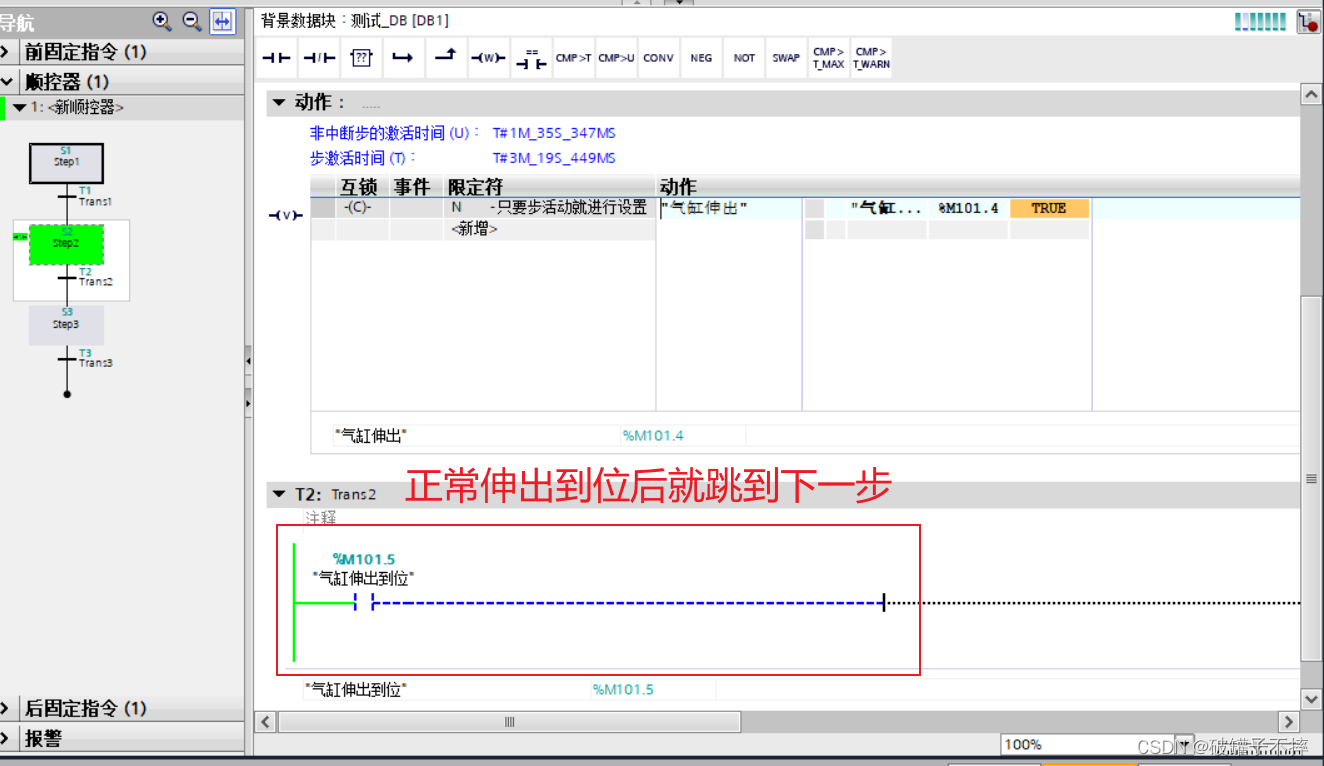Viewport: 1324px width, 766px height.
Task: Click the 互锁 column header
Action: (361, 187)
